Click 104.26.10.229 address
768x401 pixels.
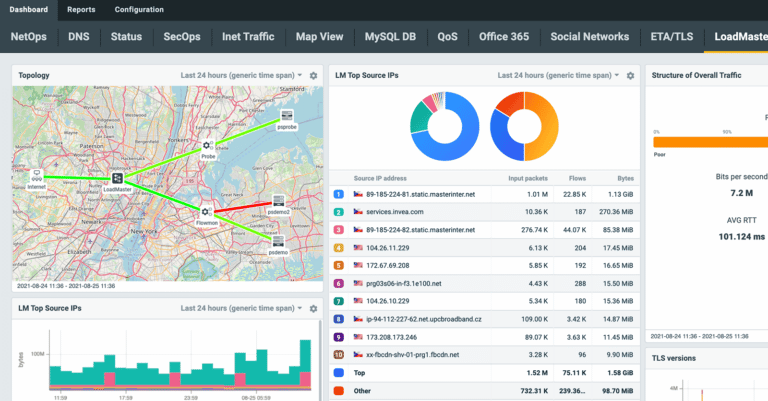pos(388,301)
